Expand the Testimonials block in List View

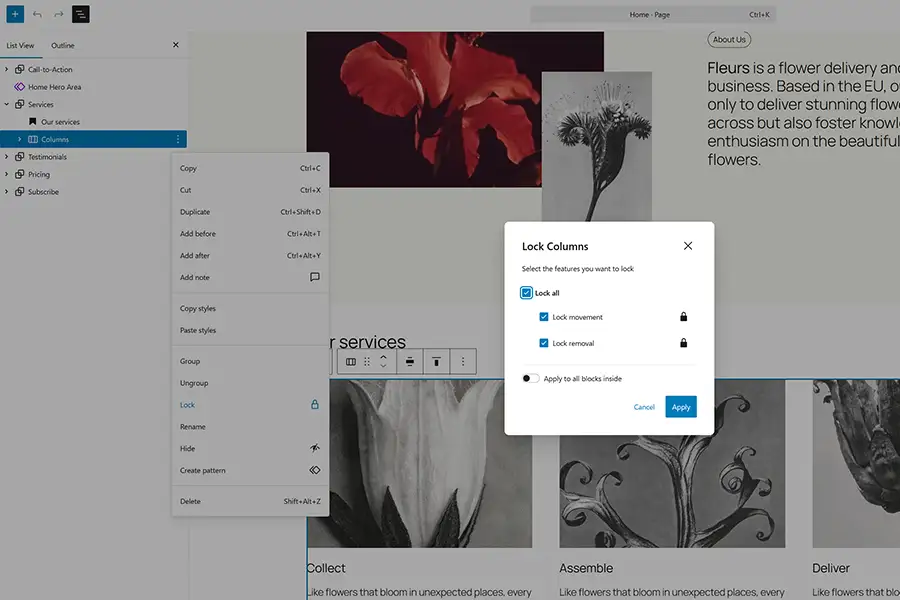coord(6,156)
